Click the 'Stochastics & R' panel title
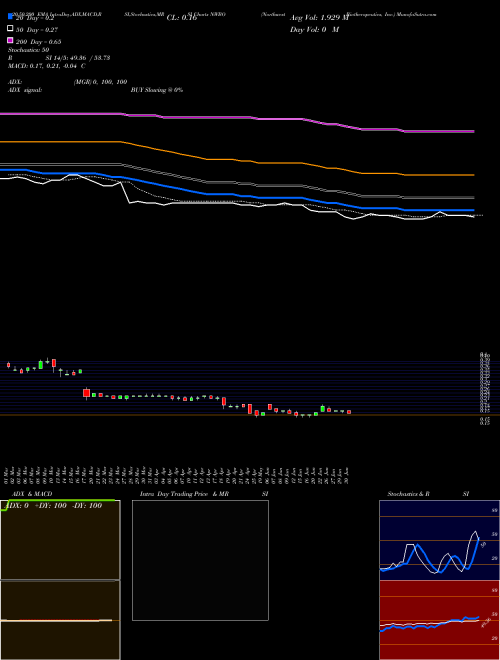 409,494
